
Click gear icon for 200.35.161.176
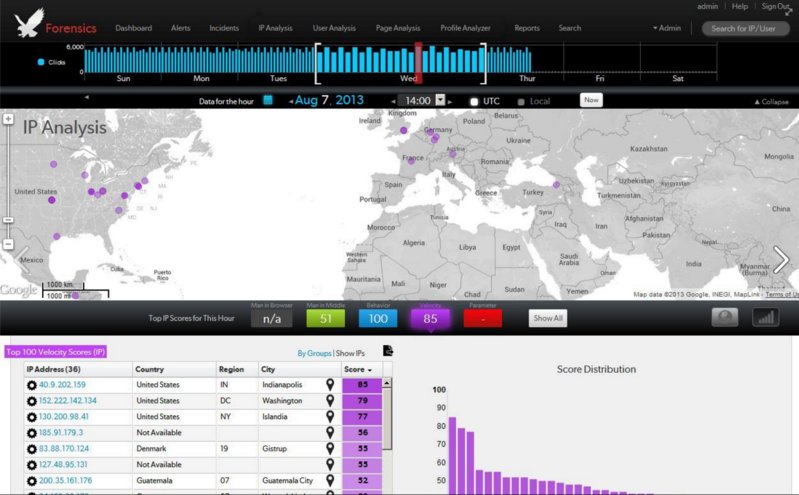pos(32,481)
